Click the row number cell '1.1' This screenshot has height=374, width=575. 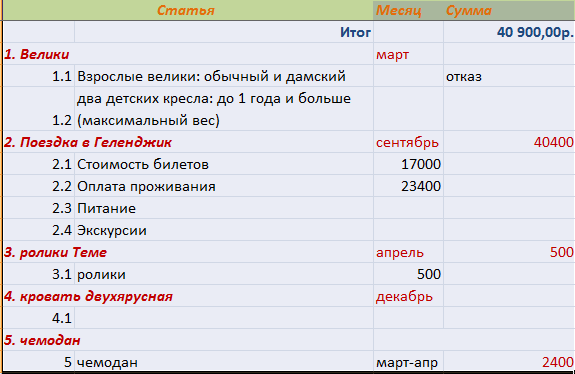coord(39,76)
